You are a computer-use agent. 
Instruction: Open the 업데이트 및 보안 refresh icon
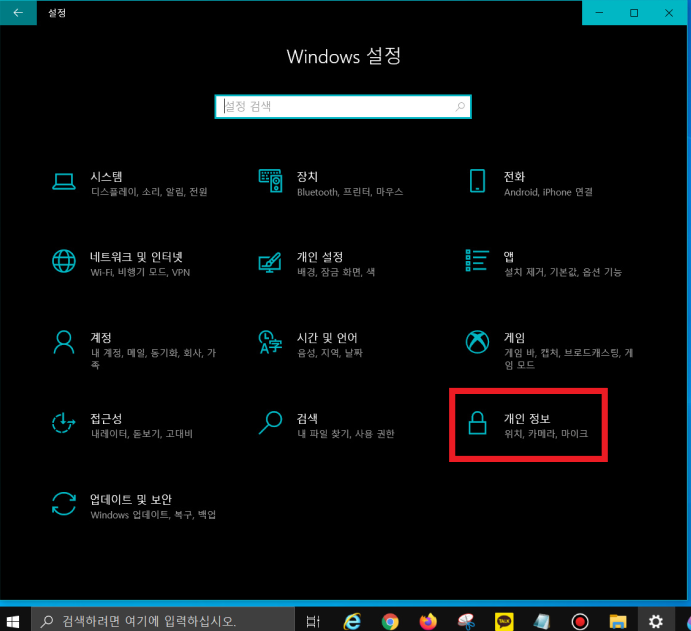(x=64, y=504)
